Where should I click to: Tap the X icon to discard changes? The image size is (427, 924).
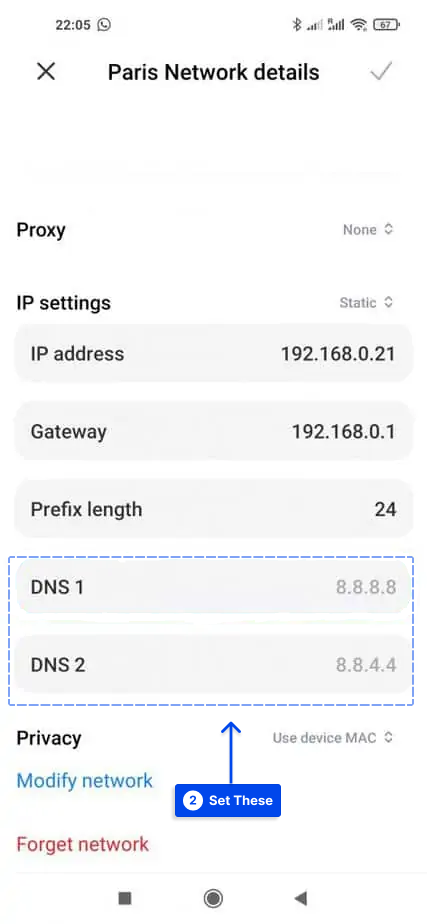pos(46,72)
